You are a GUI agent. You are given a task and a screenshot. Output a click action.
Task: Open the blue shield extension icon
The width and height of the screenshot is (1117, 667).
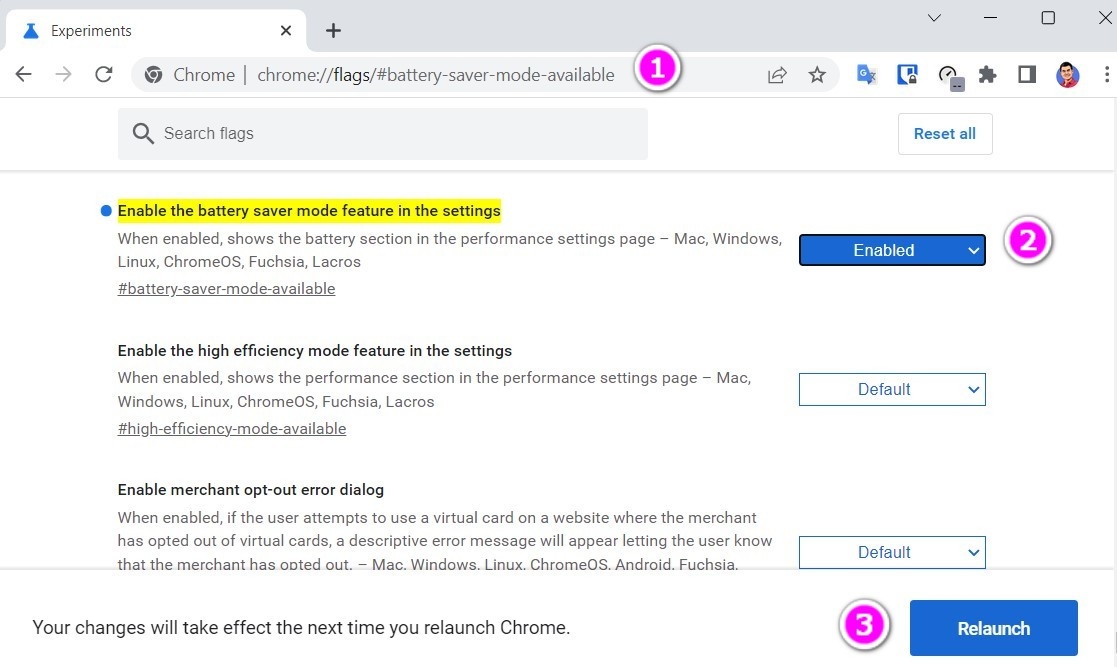click(907, 75)
